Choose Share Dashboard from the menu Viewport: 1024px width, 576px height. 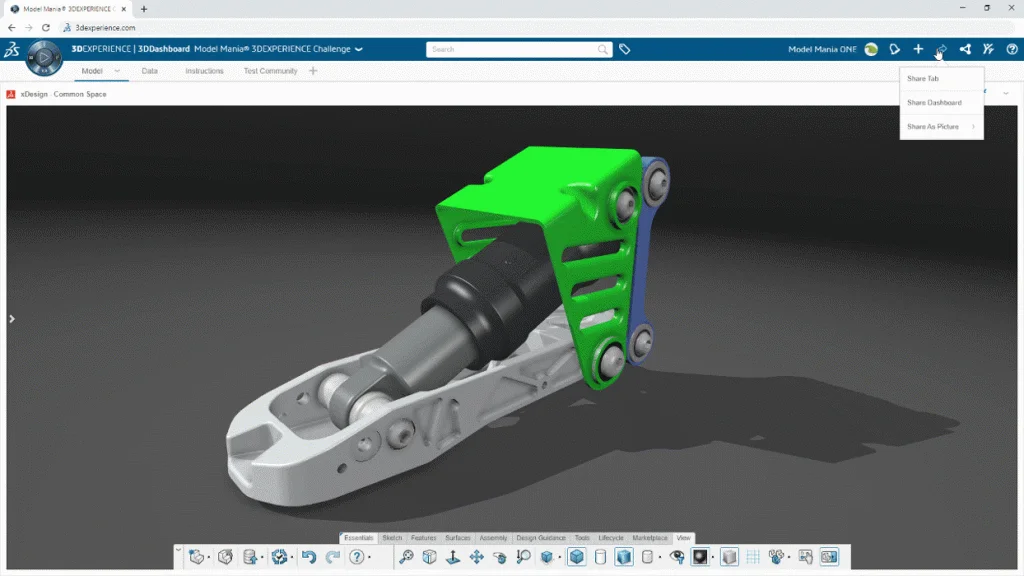click(934, 103)
